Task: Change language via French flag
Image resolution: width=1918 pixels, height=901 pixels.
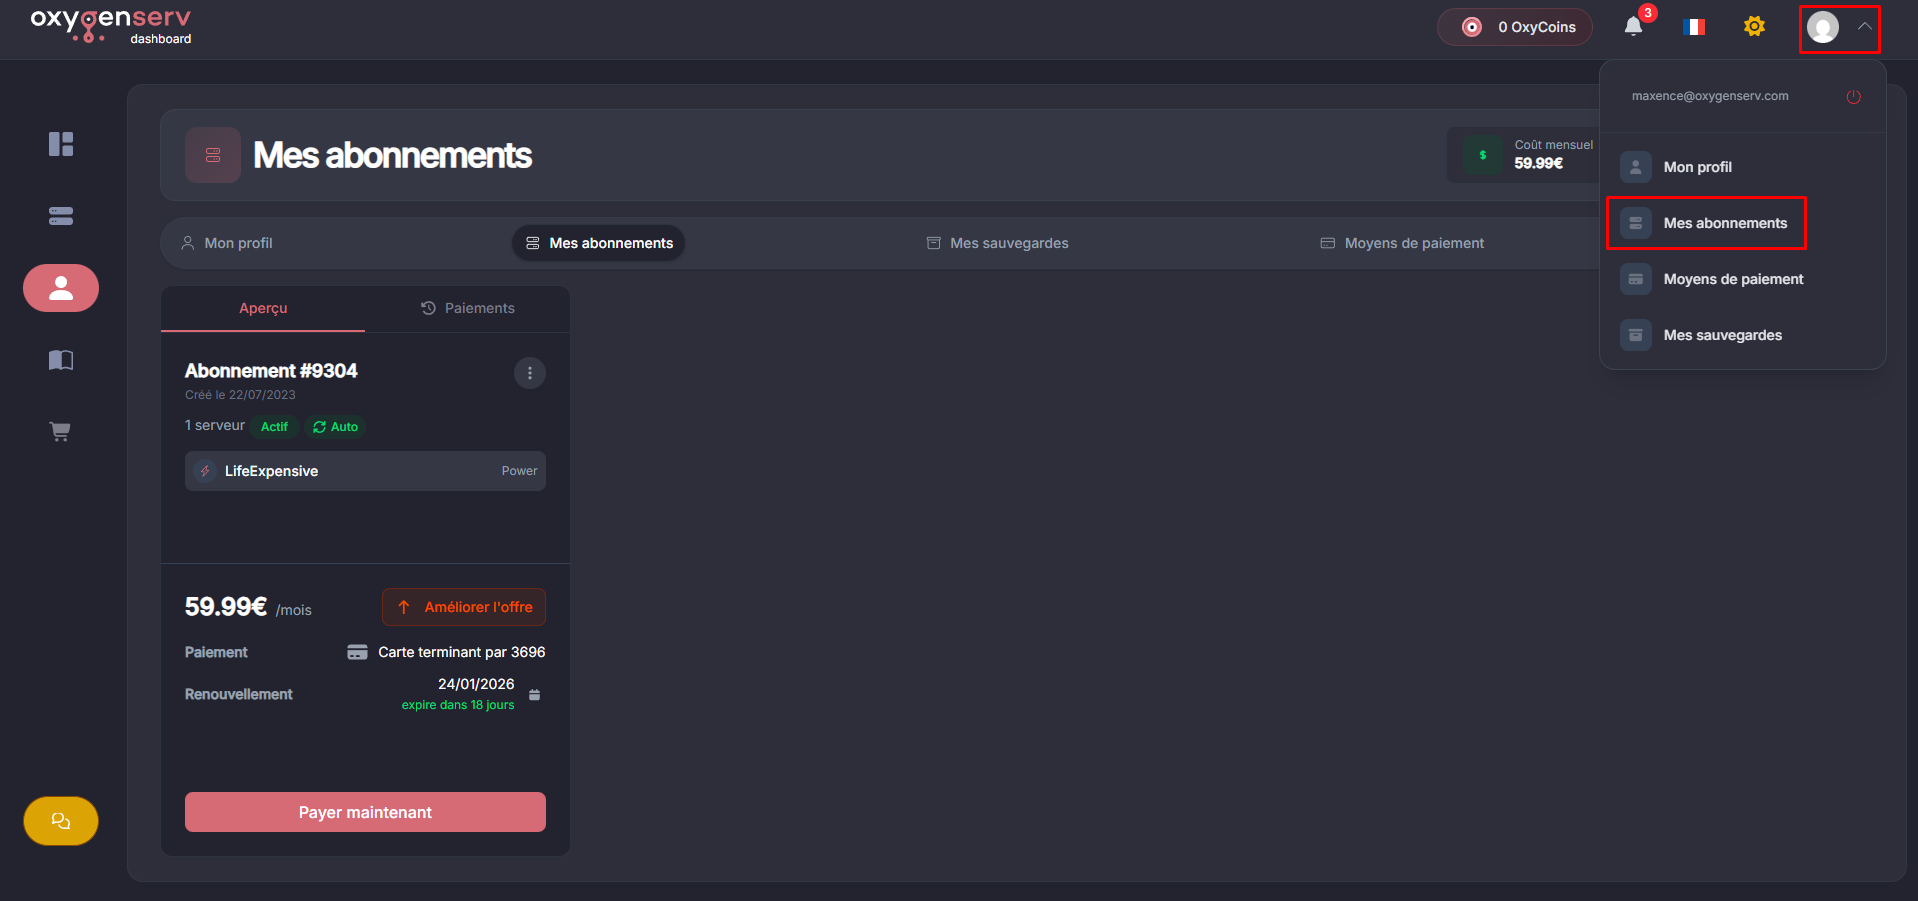Action: pyautogui.click(x=1694, y=27)
